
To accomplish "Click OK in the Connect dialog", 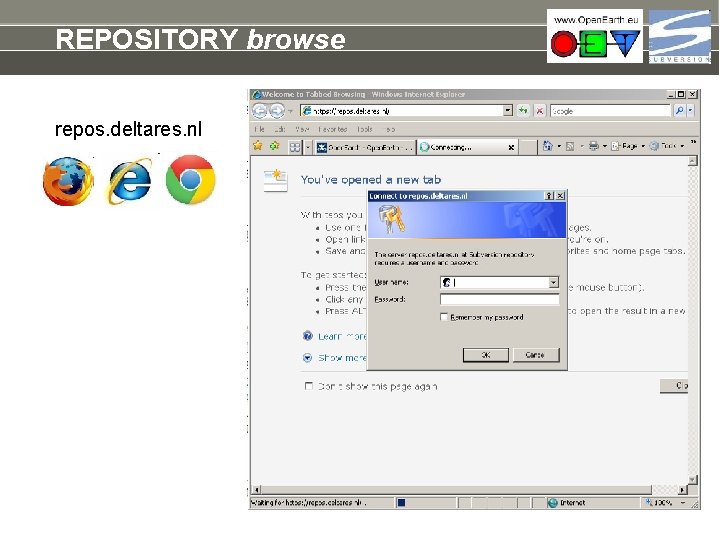I will (x=485, y=355).
